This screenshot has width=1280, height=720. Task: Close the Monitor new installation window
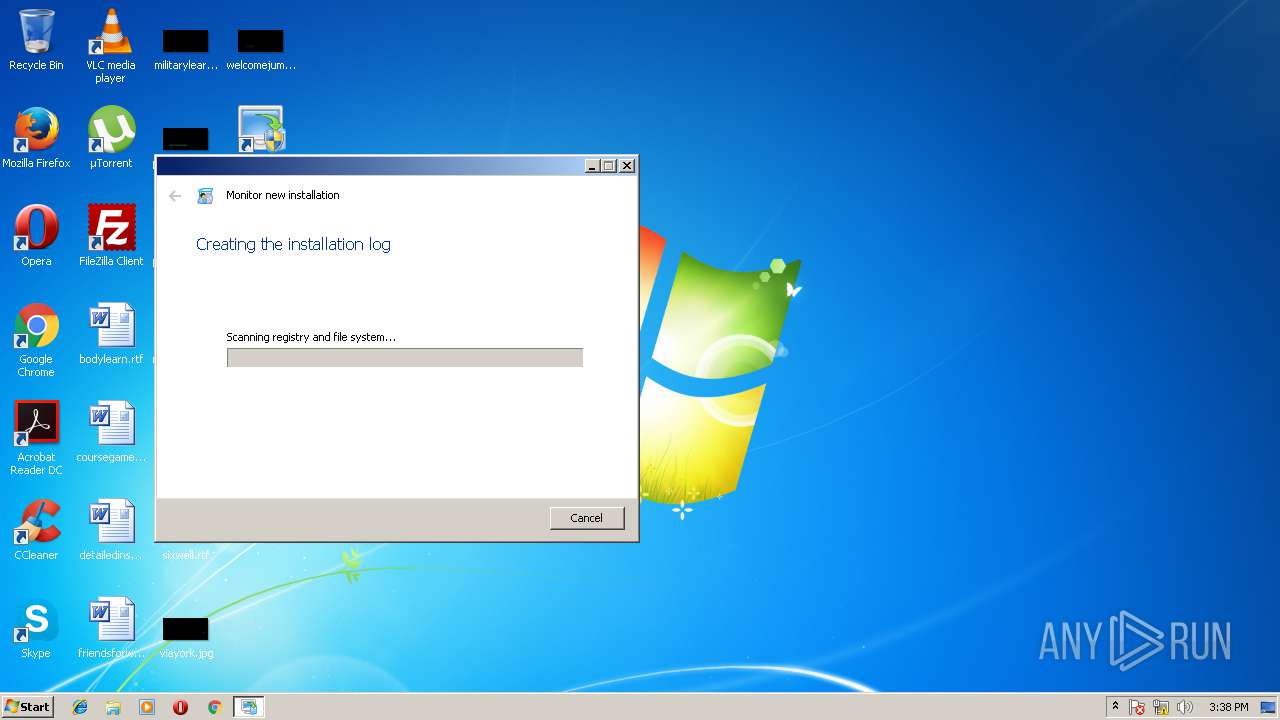pyautogui.click(x=627, y=166)
